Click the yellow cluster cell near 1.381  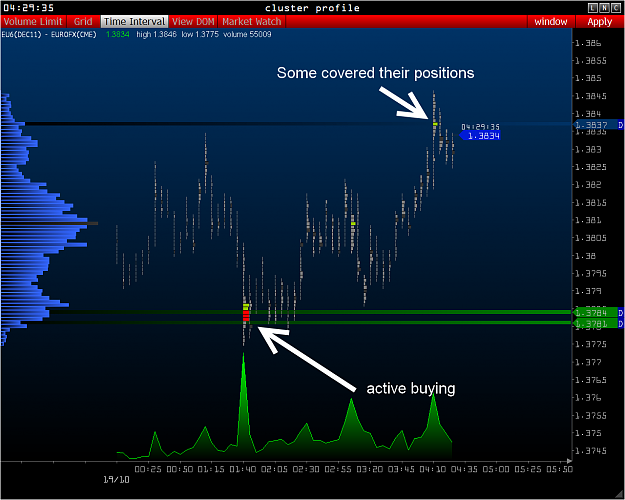click(x=353, y=224)
